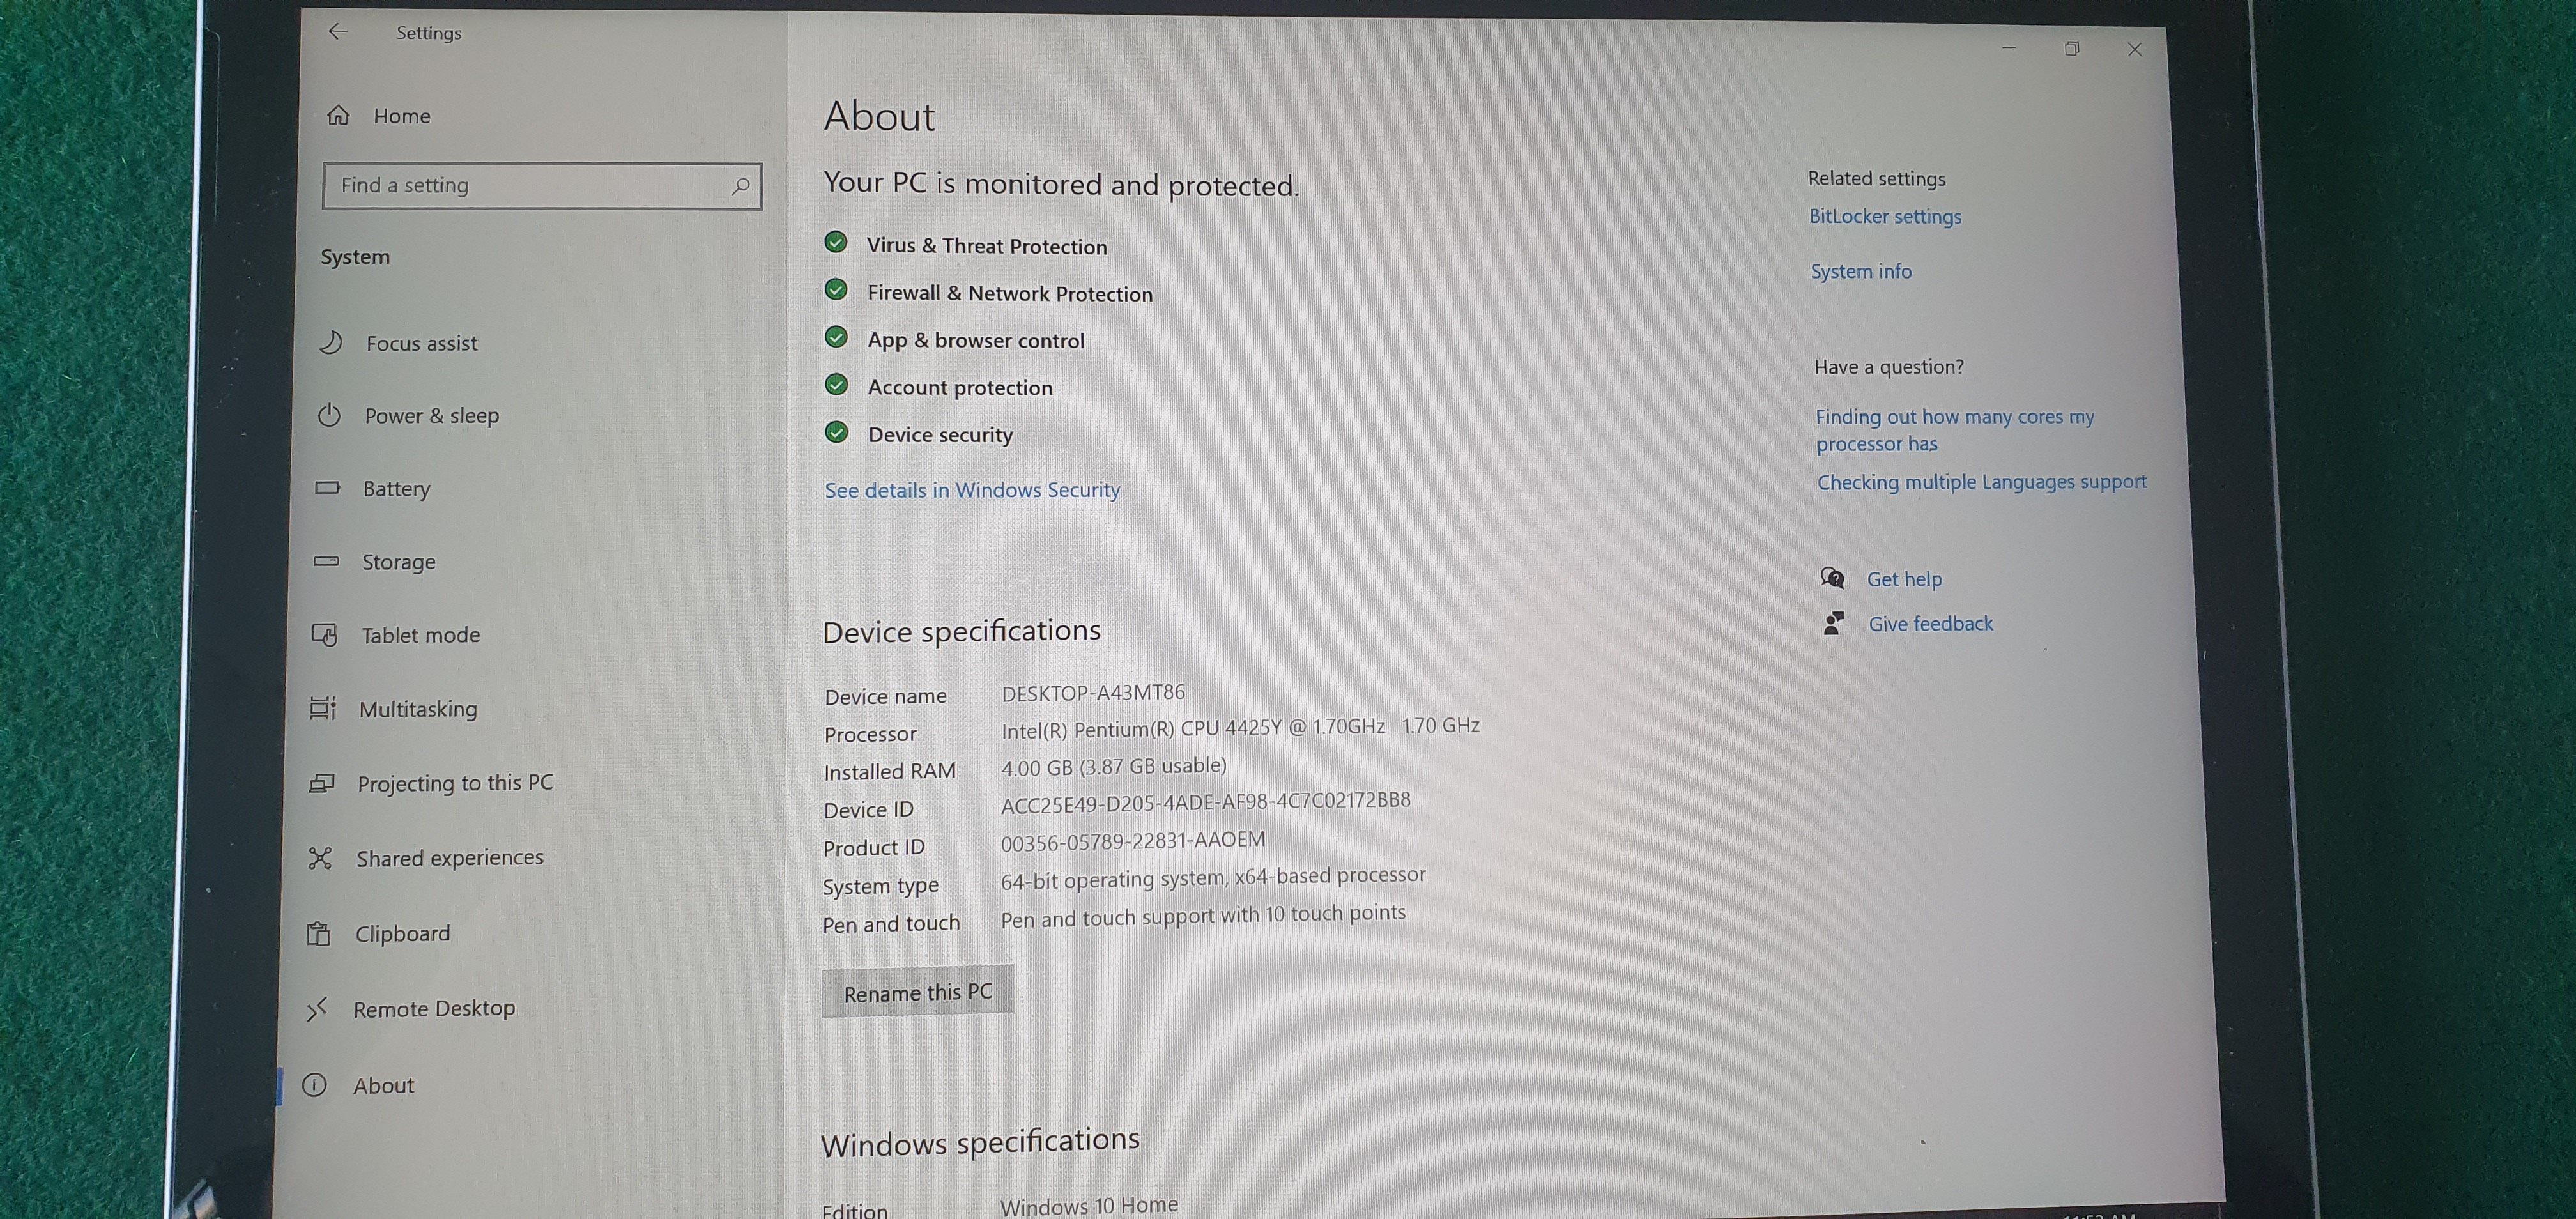Go to Projecting to this PC

coord(454,783)
